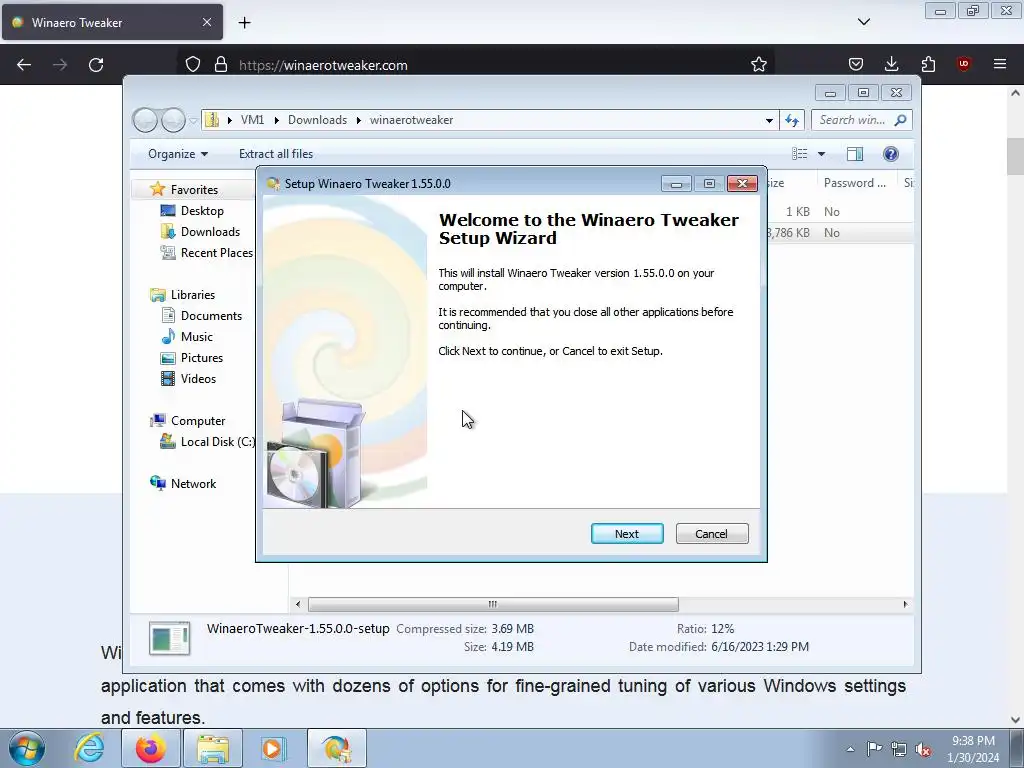
Task: Open Windows Explorer taskbar button
Action: [213, 748]
